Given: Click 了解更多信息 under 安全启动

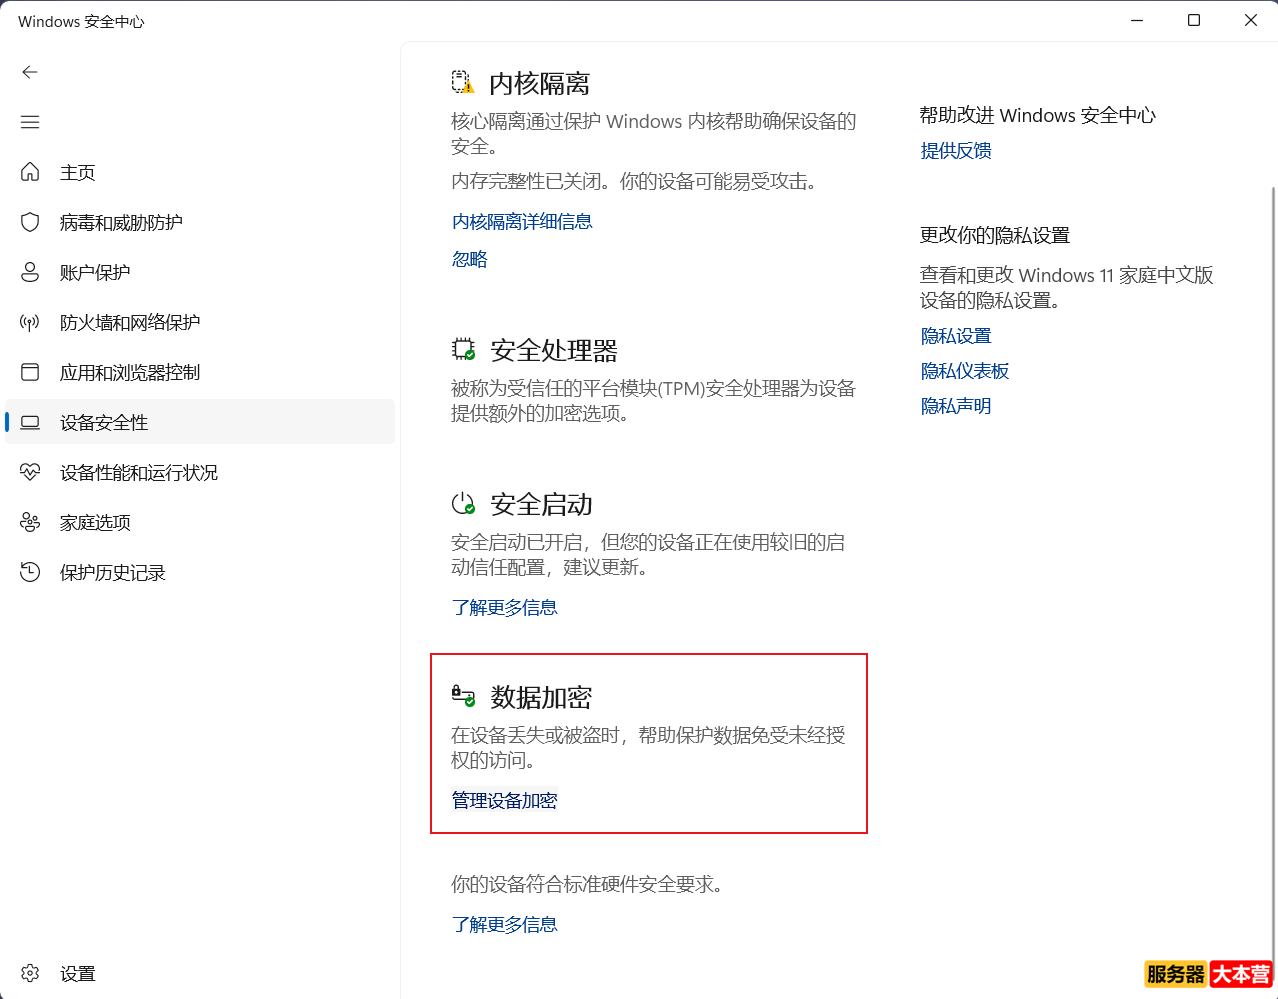Looking at the screenshot, I should [505, 608].
